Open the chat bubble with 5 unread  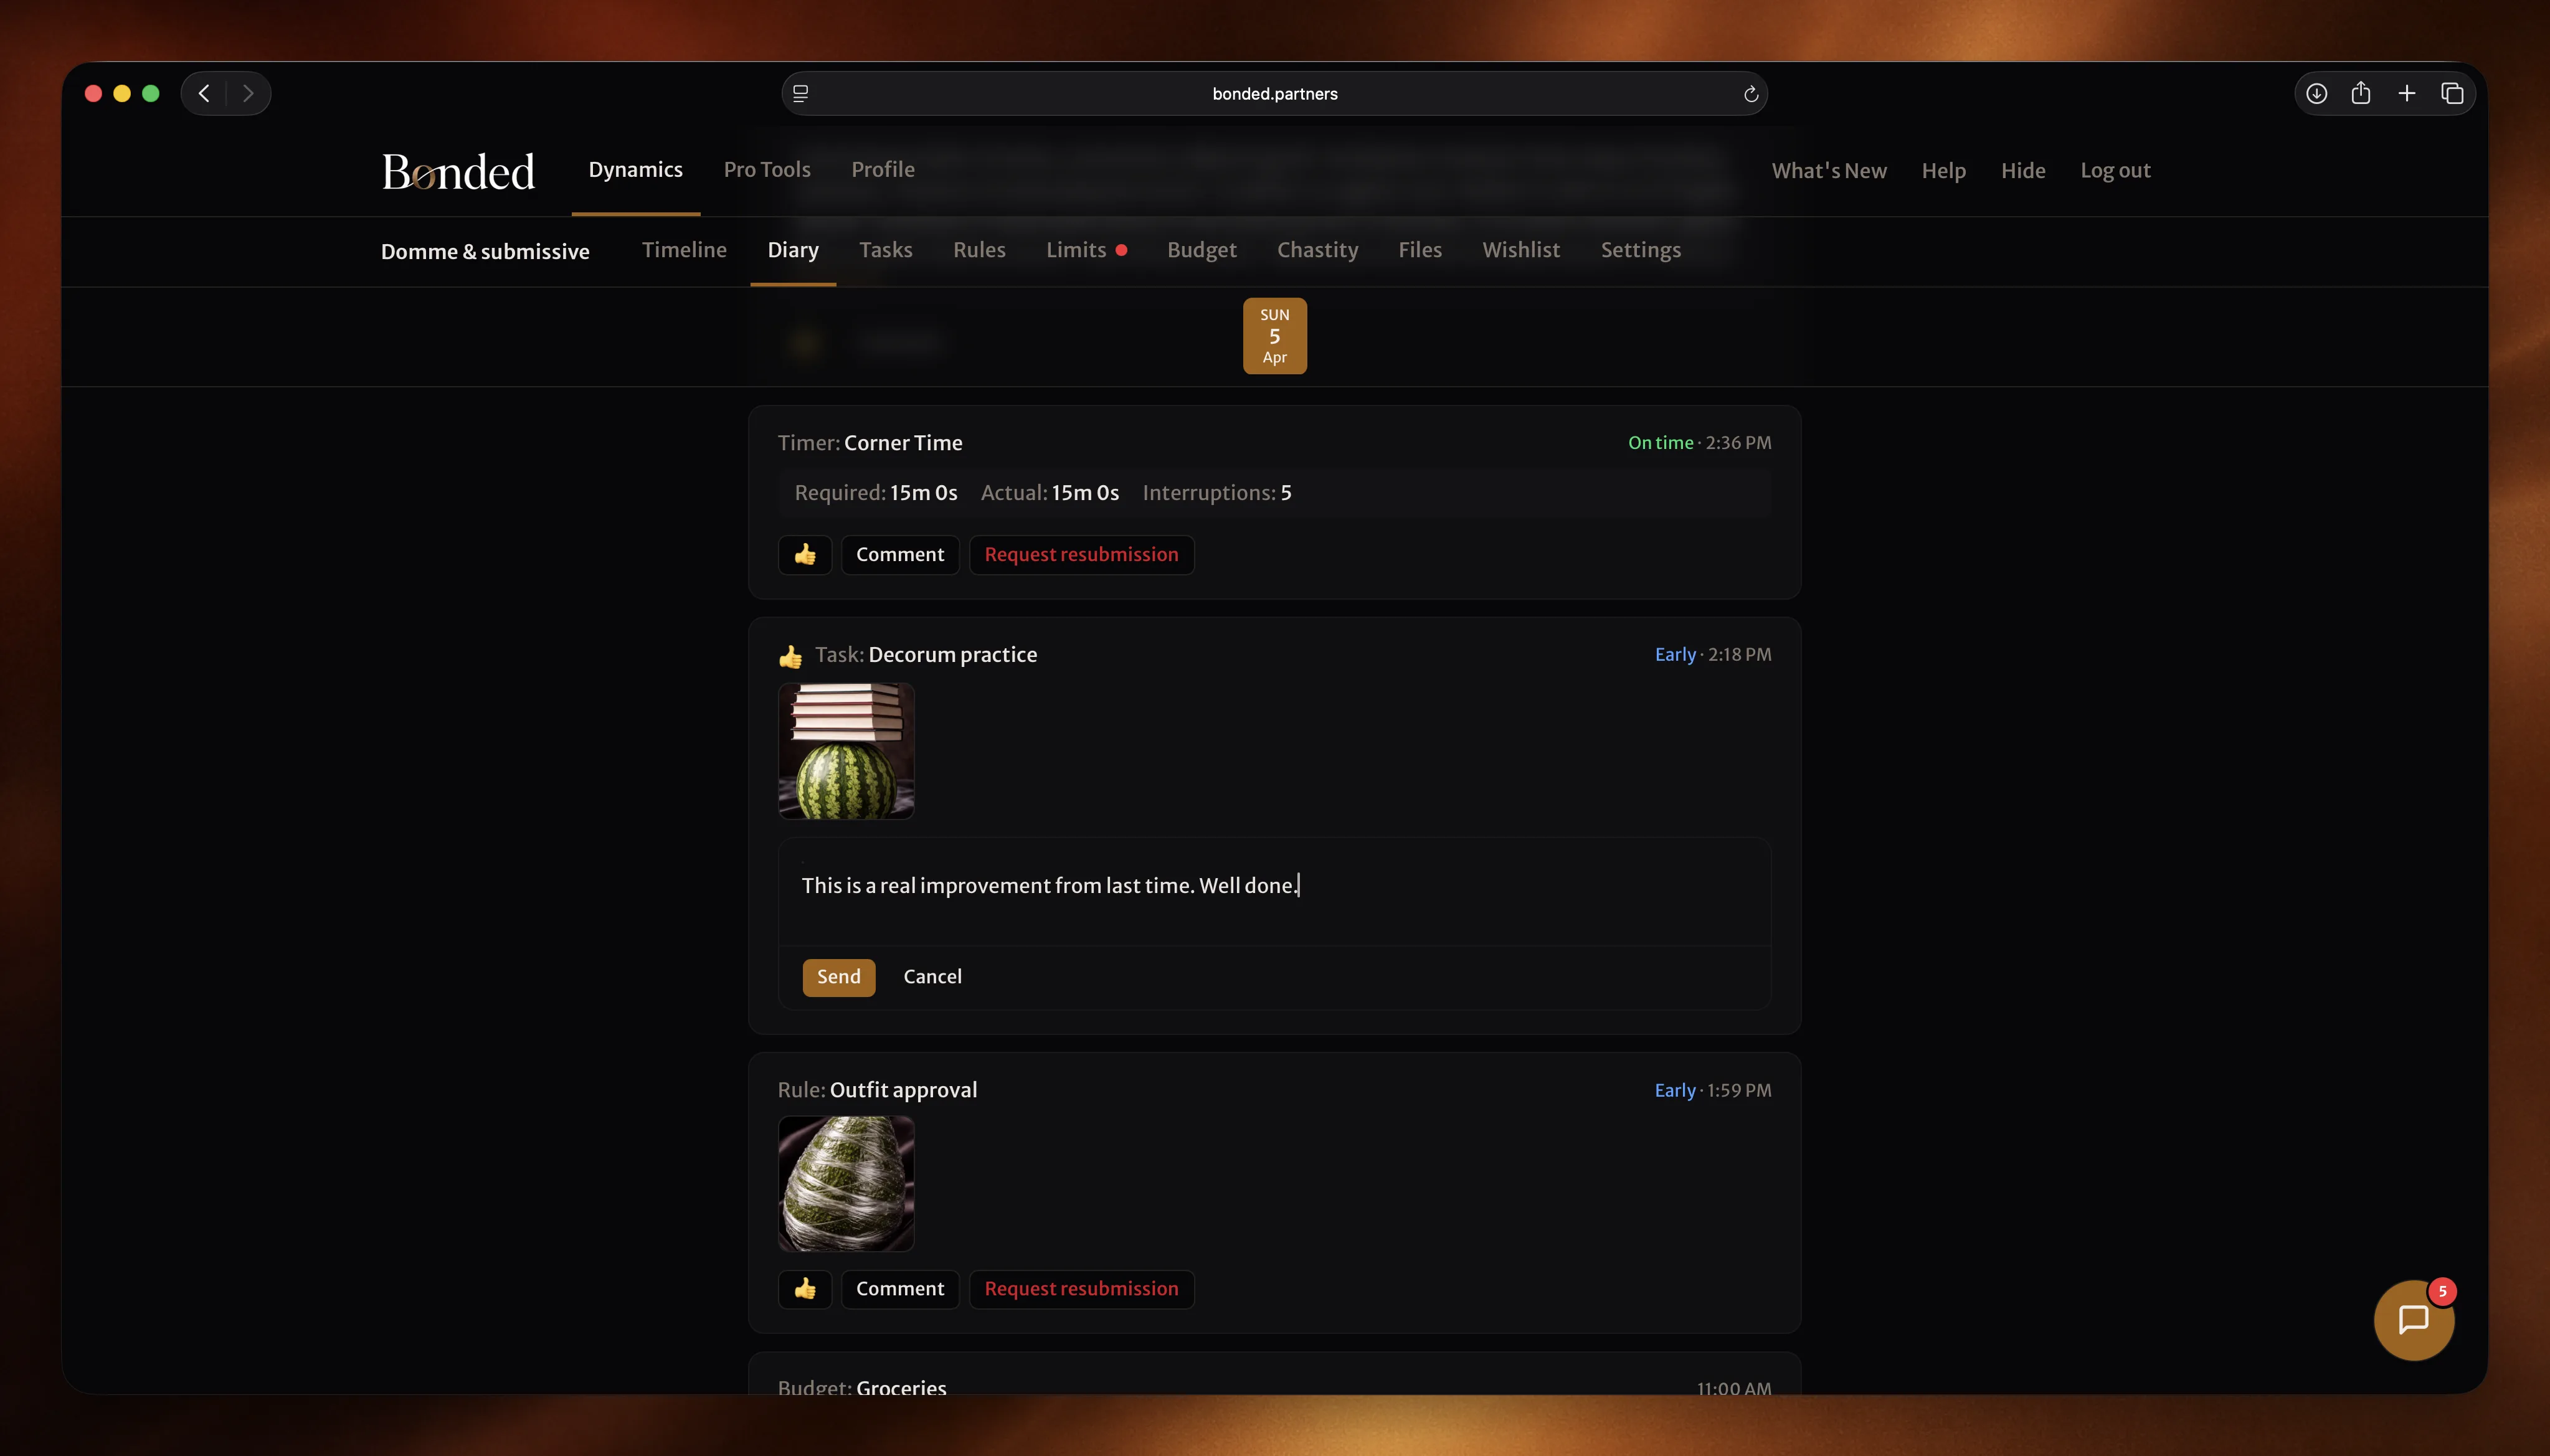(x=2413, y=1319)
